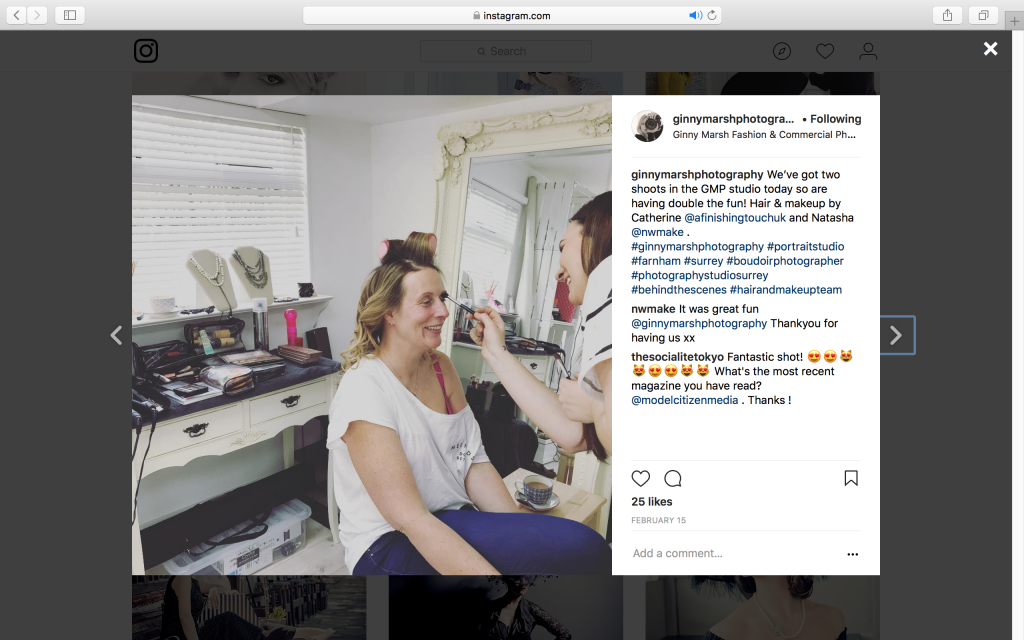This screenshot has height=640, width=1024.
Task: Open the #ginnymarshphotography hashtag
Action: click(697, 246)
